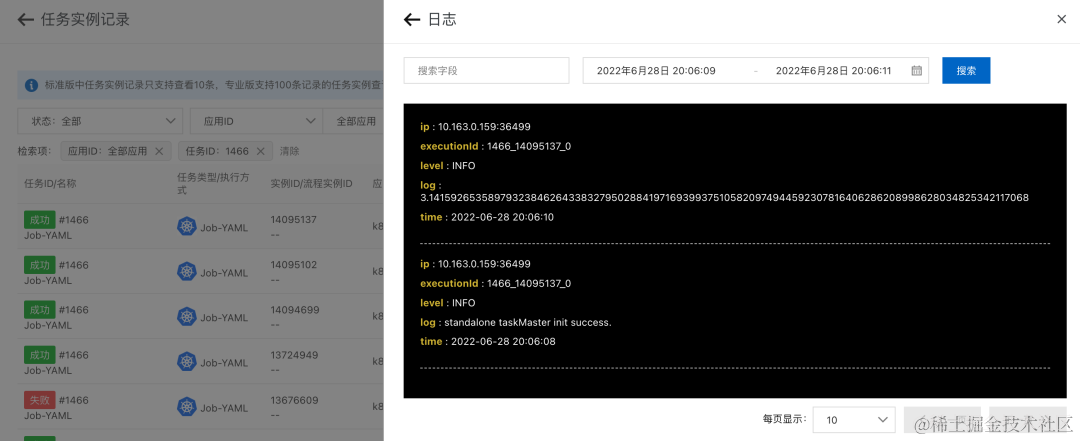Viewport: 1080px width, 441px height.
Task: Click Kubernetes icon in row 14095102
Action: click(x=187, y=272)
